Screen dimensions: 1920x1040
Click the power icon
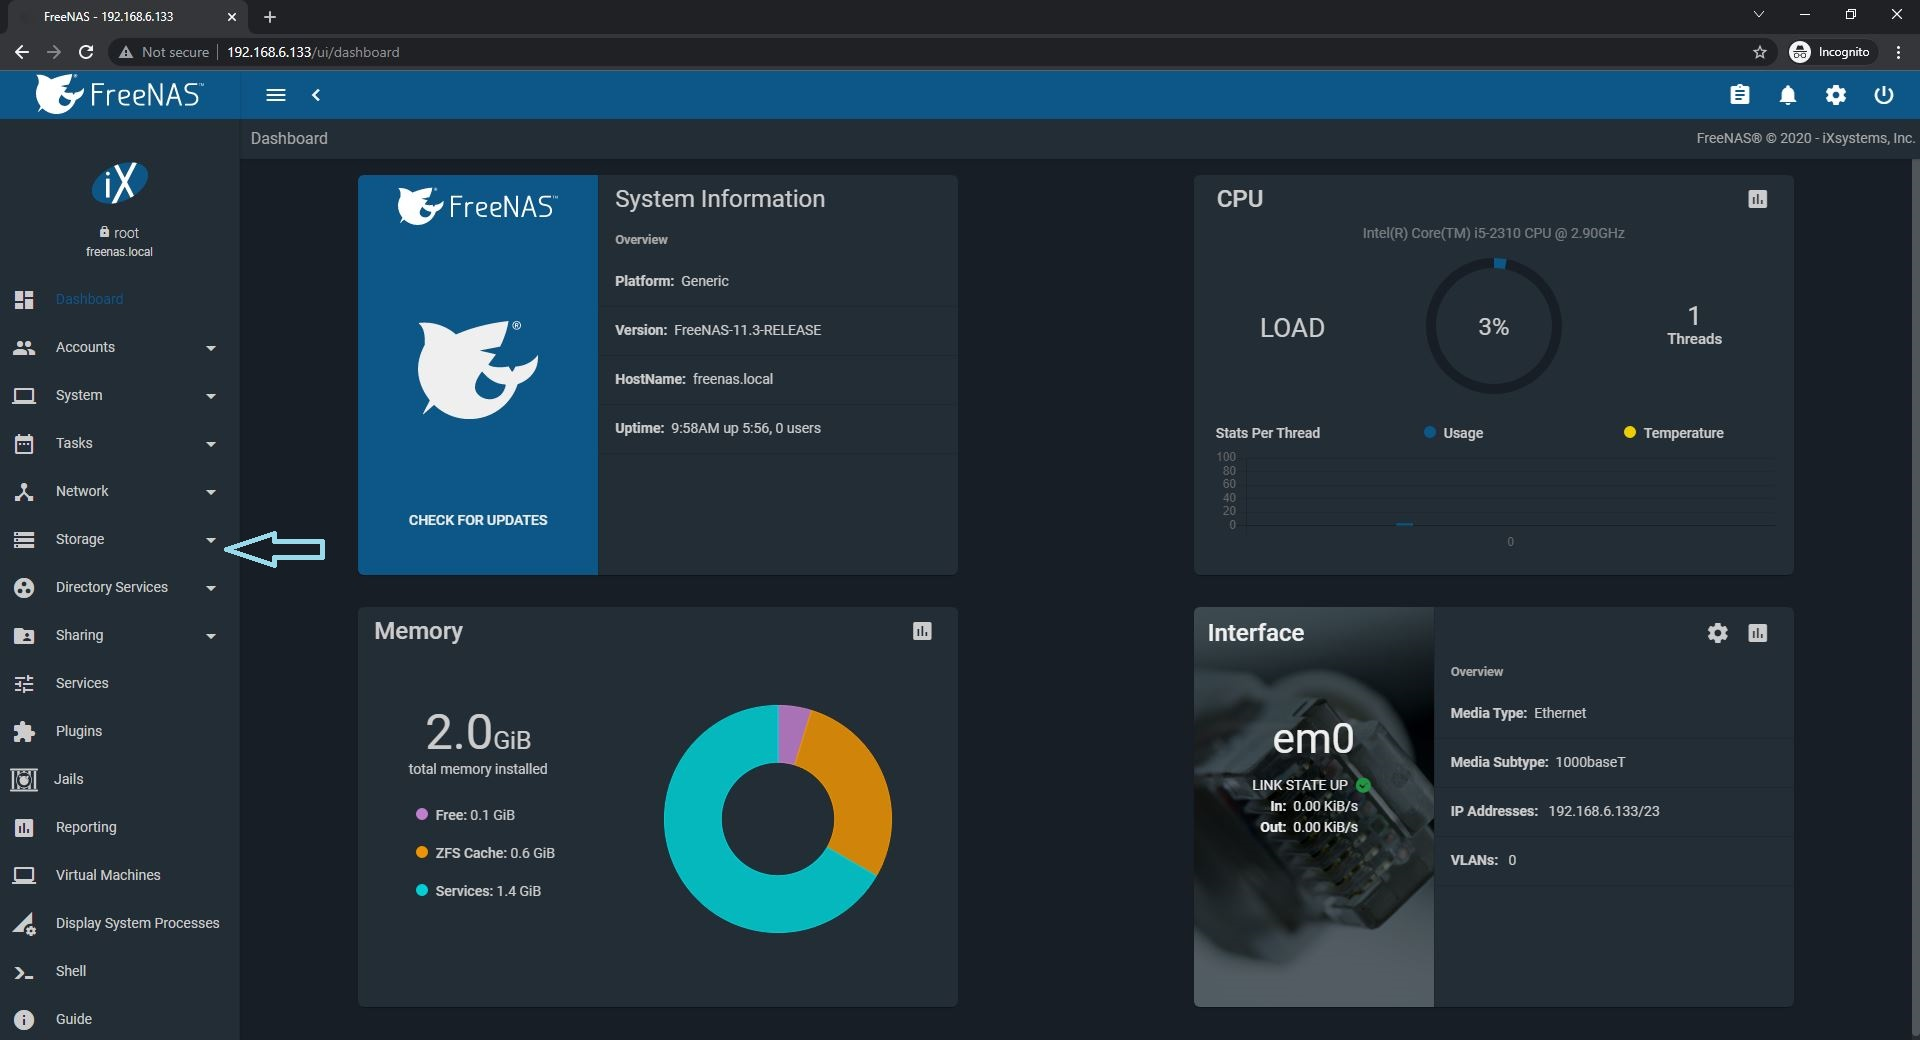click(x=1884, y=95)
